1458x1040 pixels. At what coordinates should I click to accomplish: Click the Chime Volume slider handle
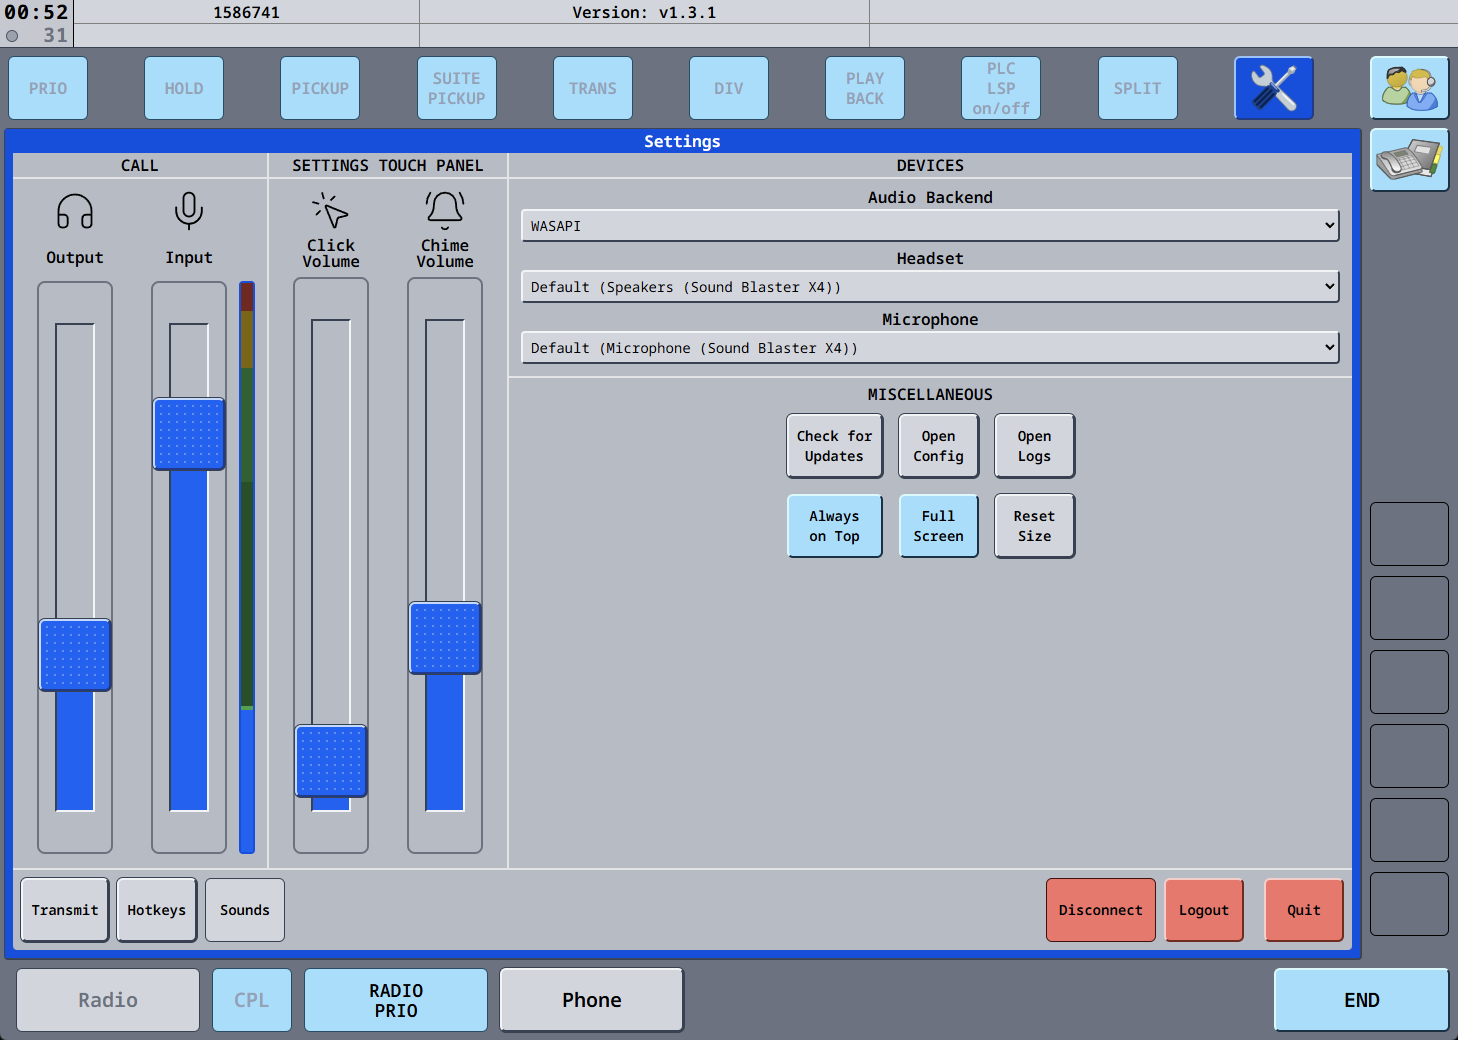(x=445, y=638)
